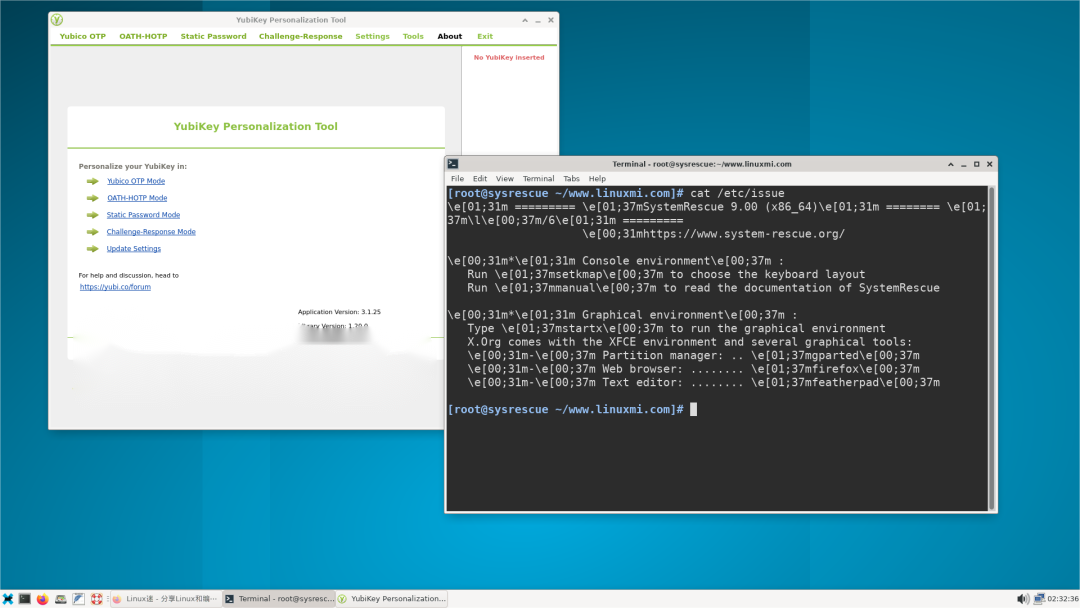Open the Settings tab in YubiKey tool
This screenshot has height=608, width=1080.
tap(373, 36)
